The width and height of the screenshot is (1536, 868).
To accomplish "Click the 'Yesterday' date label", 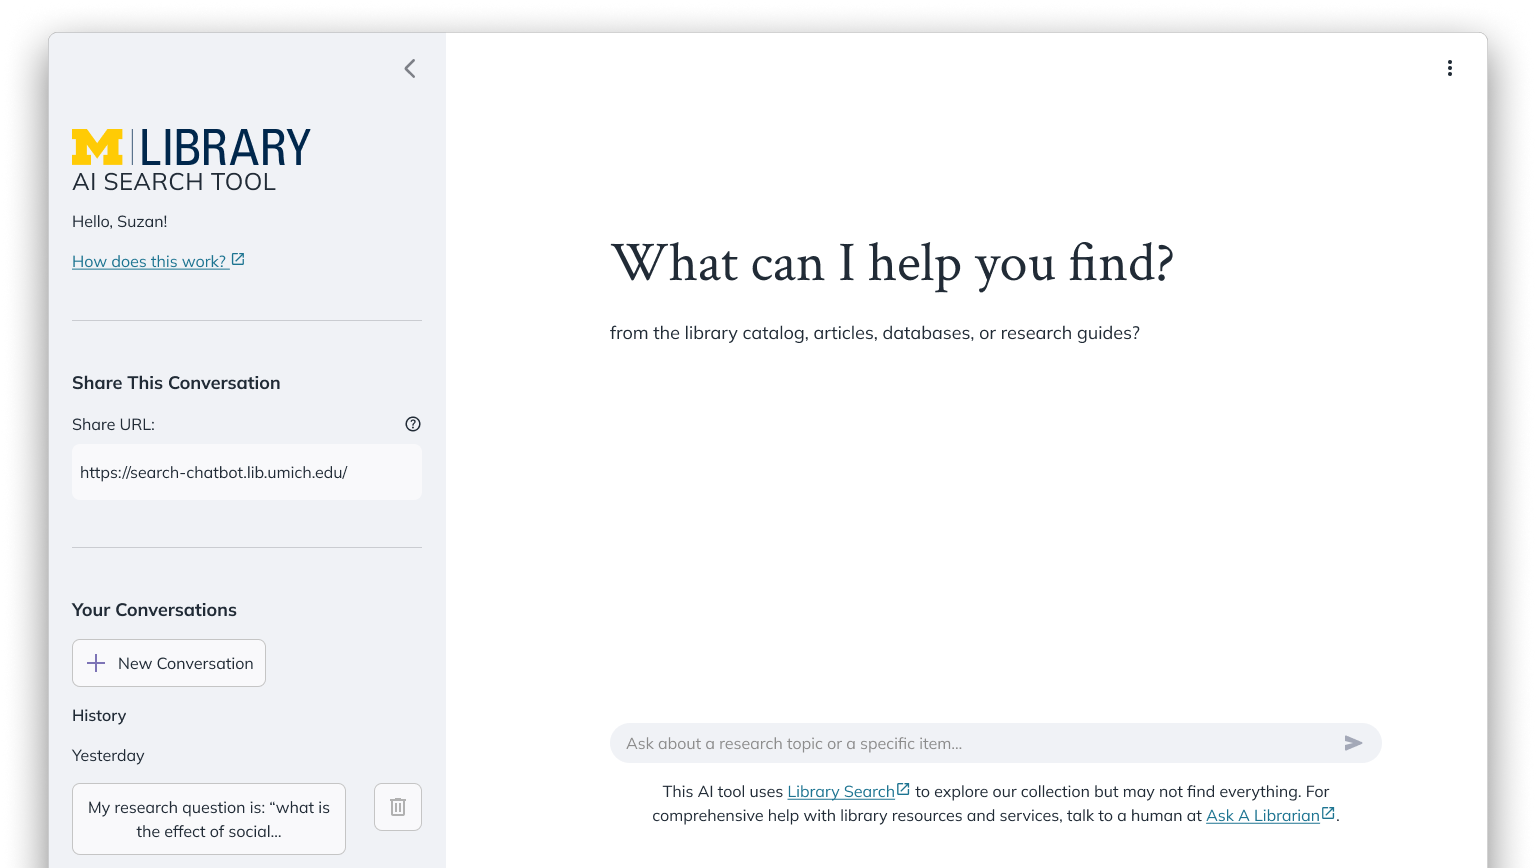I will coord(108,756).
